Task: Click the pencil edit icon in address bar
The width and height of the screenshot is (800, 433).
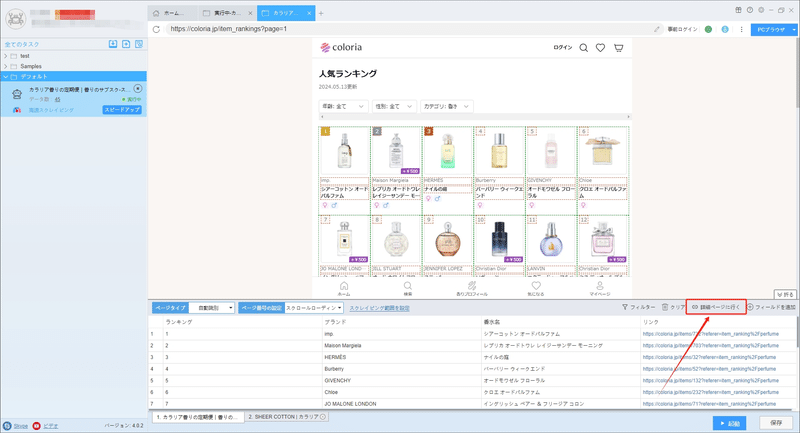Action: point(657,29)
